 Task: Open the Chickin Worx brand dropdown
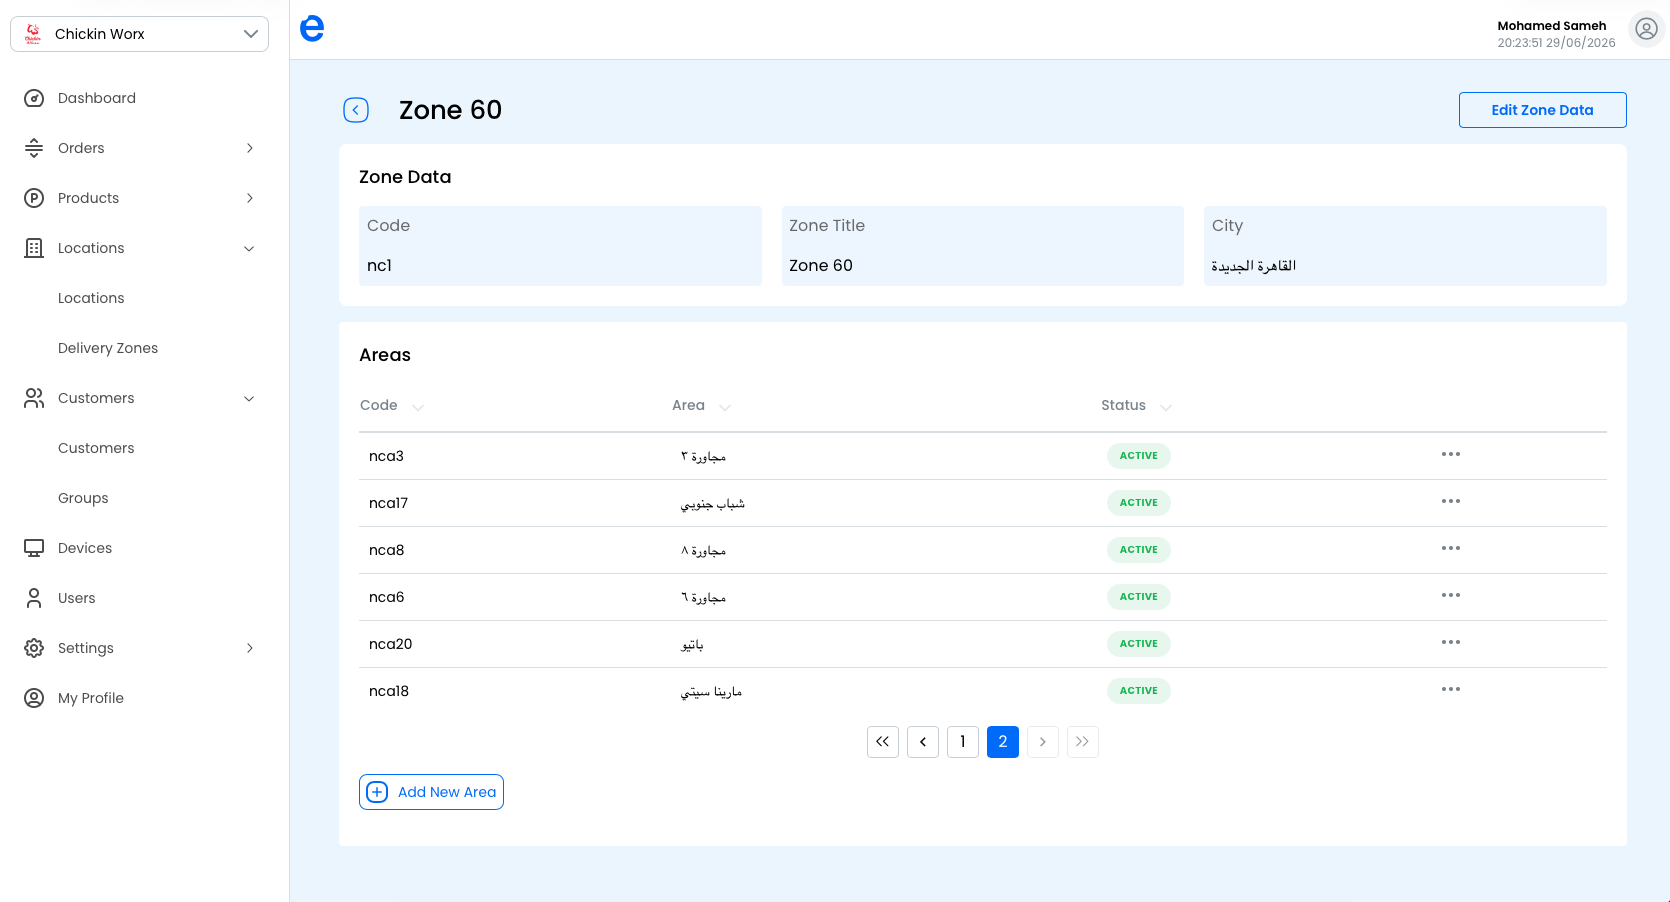pyautogui.click(x=139, y=34)
